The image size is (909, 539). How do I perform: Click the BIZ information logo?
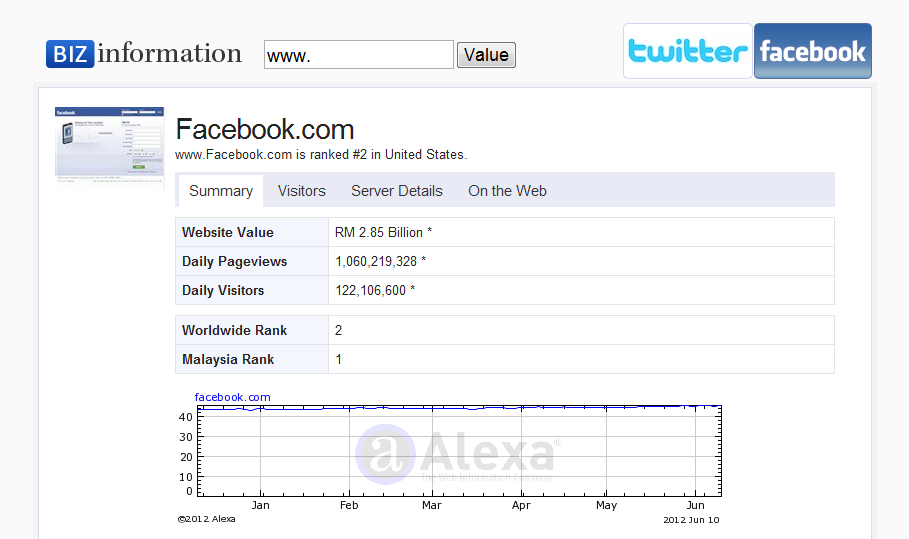coord(144,53)
